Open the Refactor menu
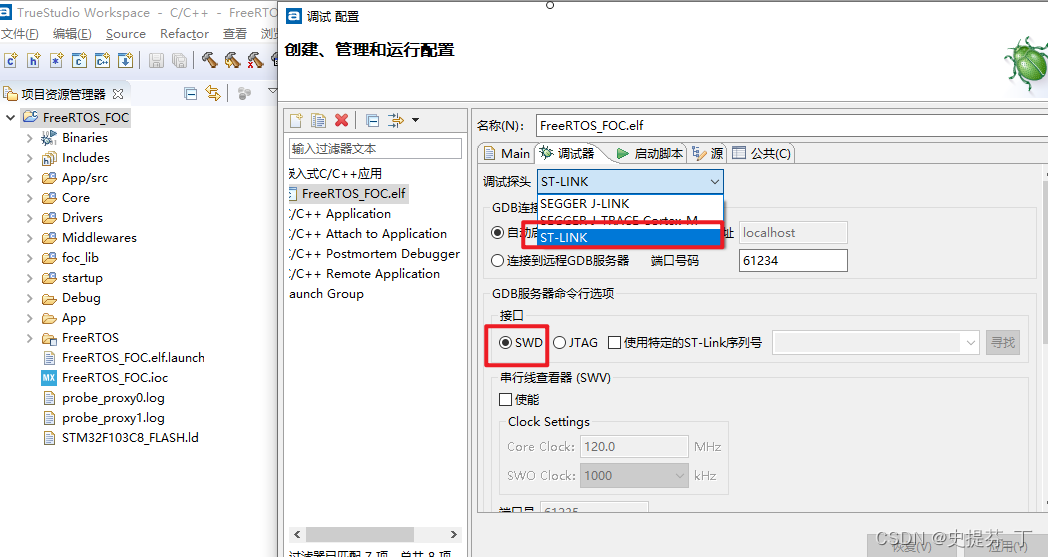1048x557 pixels. 184,33
